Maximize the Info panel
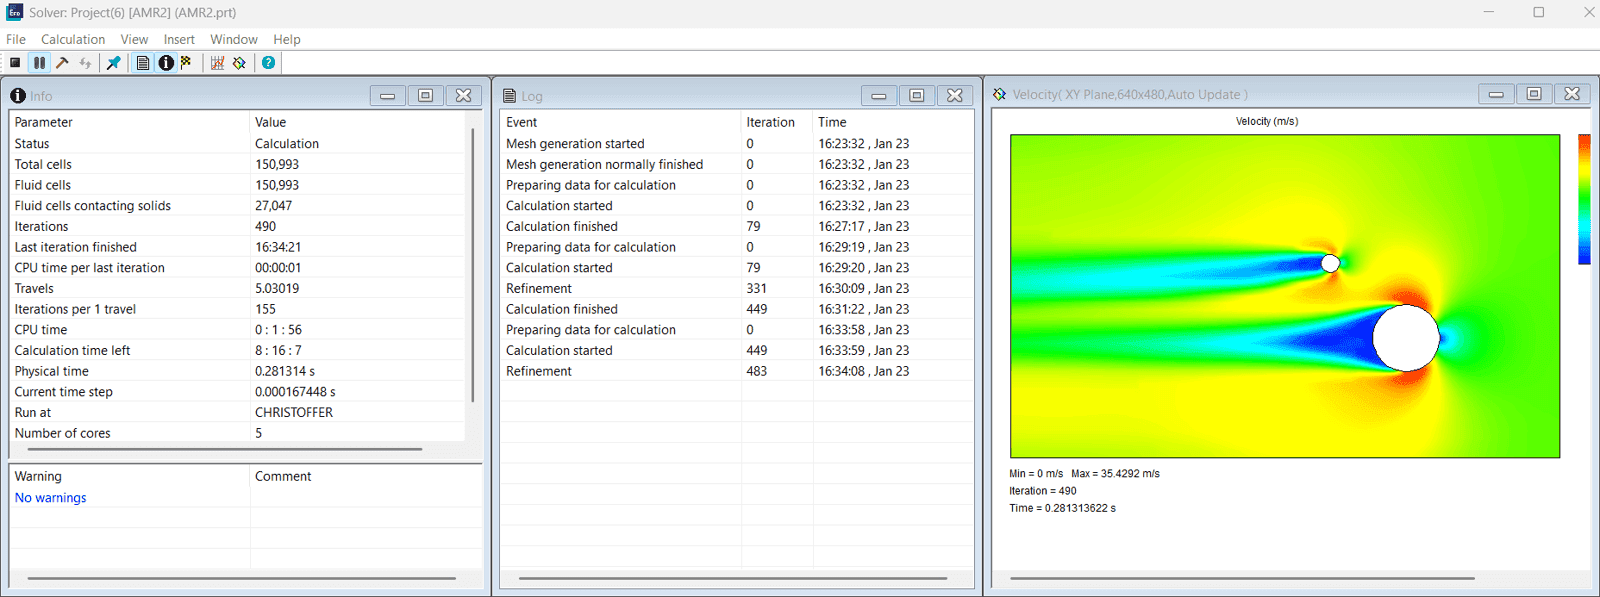 425,96
